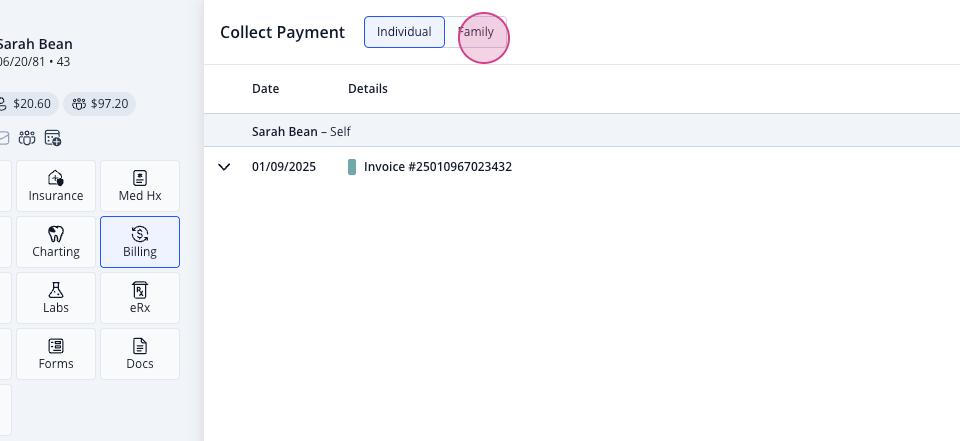Click the Date column header

tap(266, 89)
